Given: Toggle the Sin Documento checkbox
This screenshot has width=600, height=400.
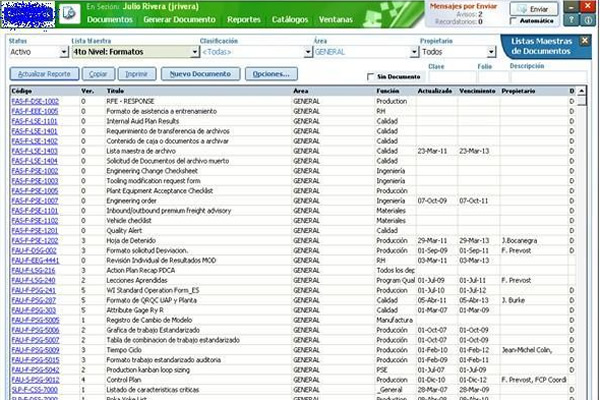Looking at the screenshot, I should tap(370, 76).
